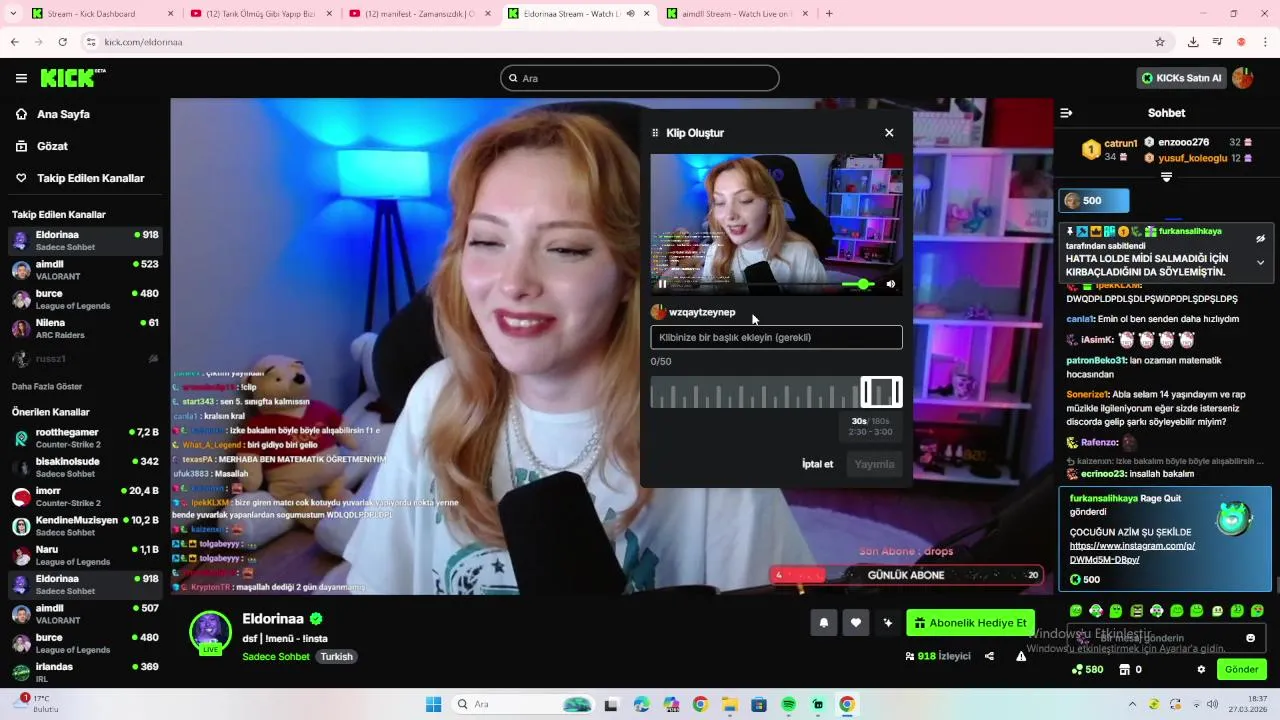The height and width of the screenshot is (720, 1280).
Task: Open a new browser tab
Action: (x=829, y=14)
